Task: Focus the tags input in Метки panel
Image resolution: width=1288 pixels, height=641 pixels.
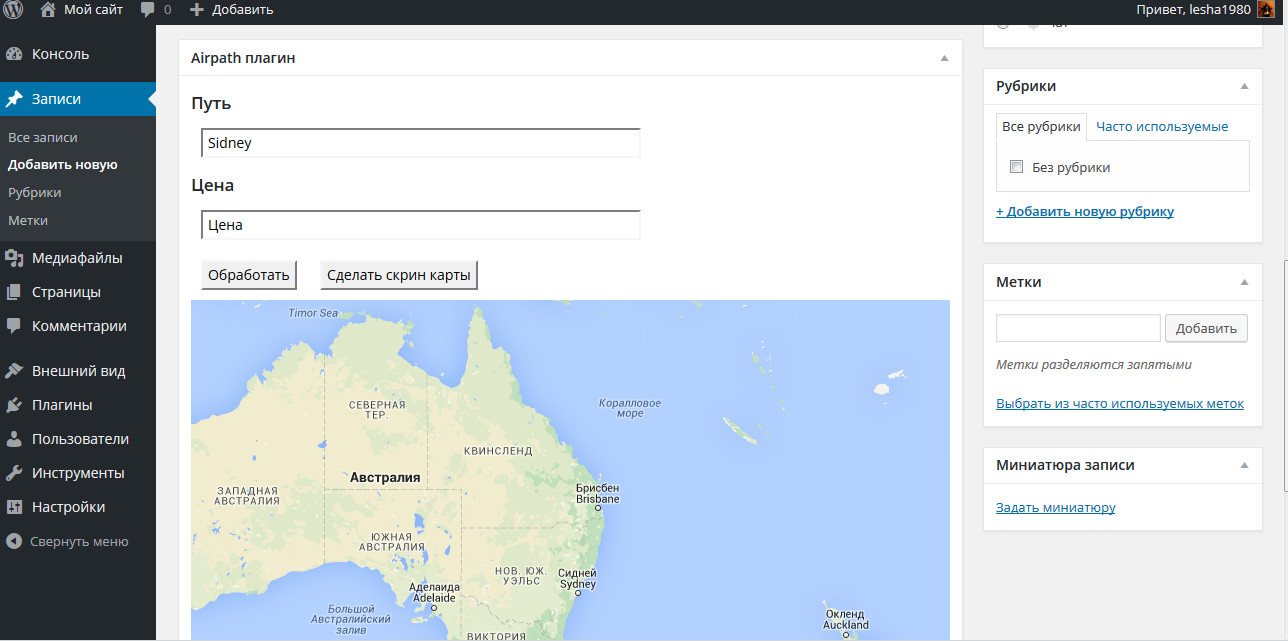Action: [x=1079, y=328]
